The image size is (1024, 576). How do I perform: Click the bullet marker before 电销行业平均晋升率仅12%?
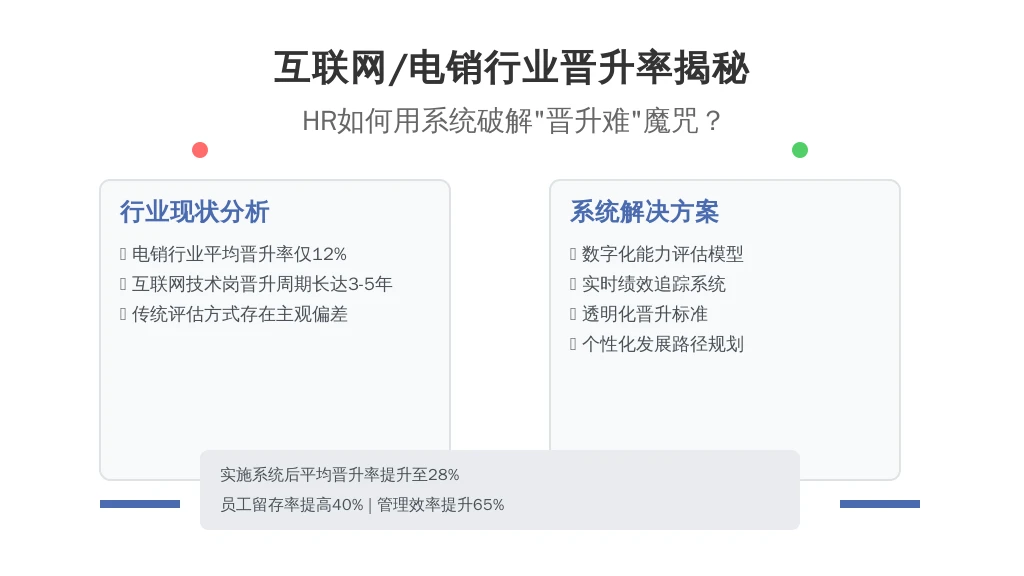pos(123,254)
